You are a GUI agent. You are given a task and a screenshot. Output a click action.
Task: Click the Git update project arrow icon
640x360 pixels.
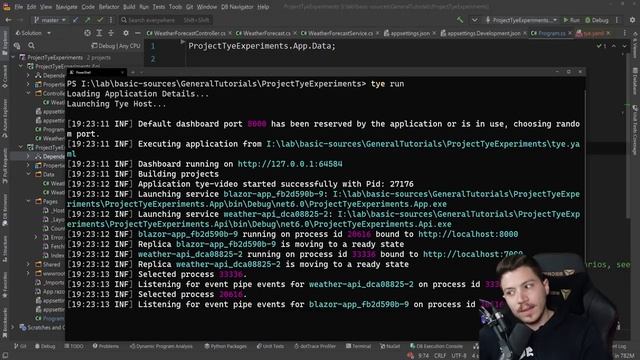point(75,20)
